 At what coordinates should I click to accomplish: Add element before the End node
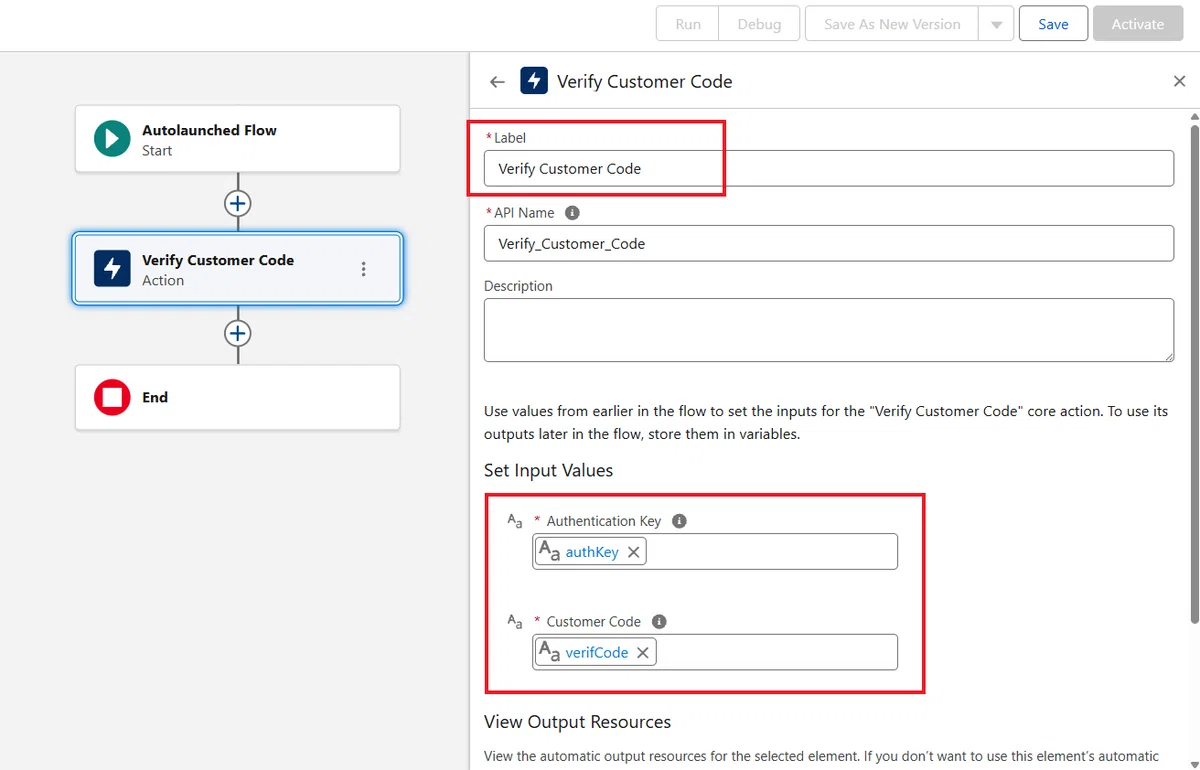pyautogui.click(x=237, y=333)
